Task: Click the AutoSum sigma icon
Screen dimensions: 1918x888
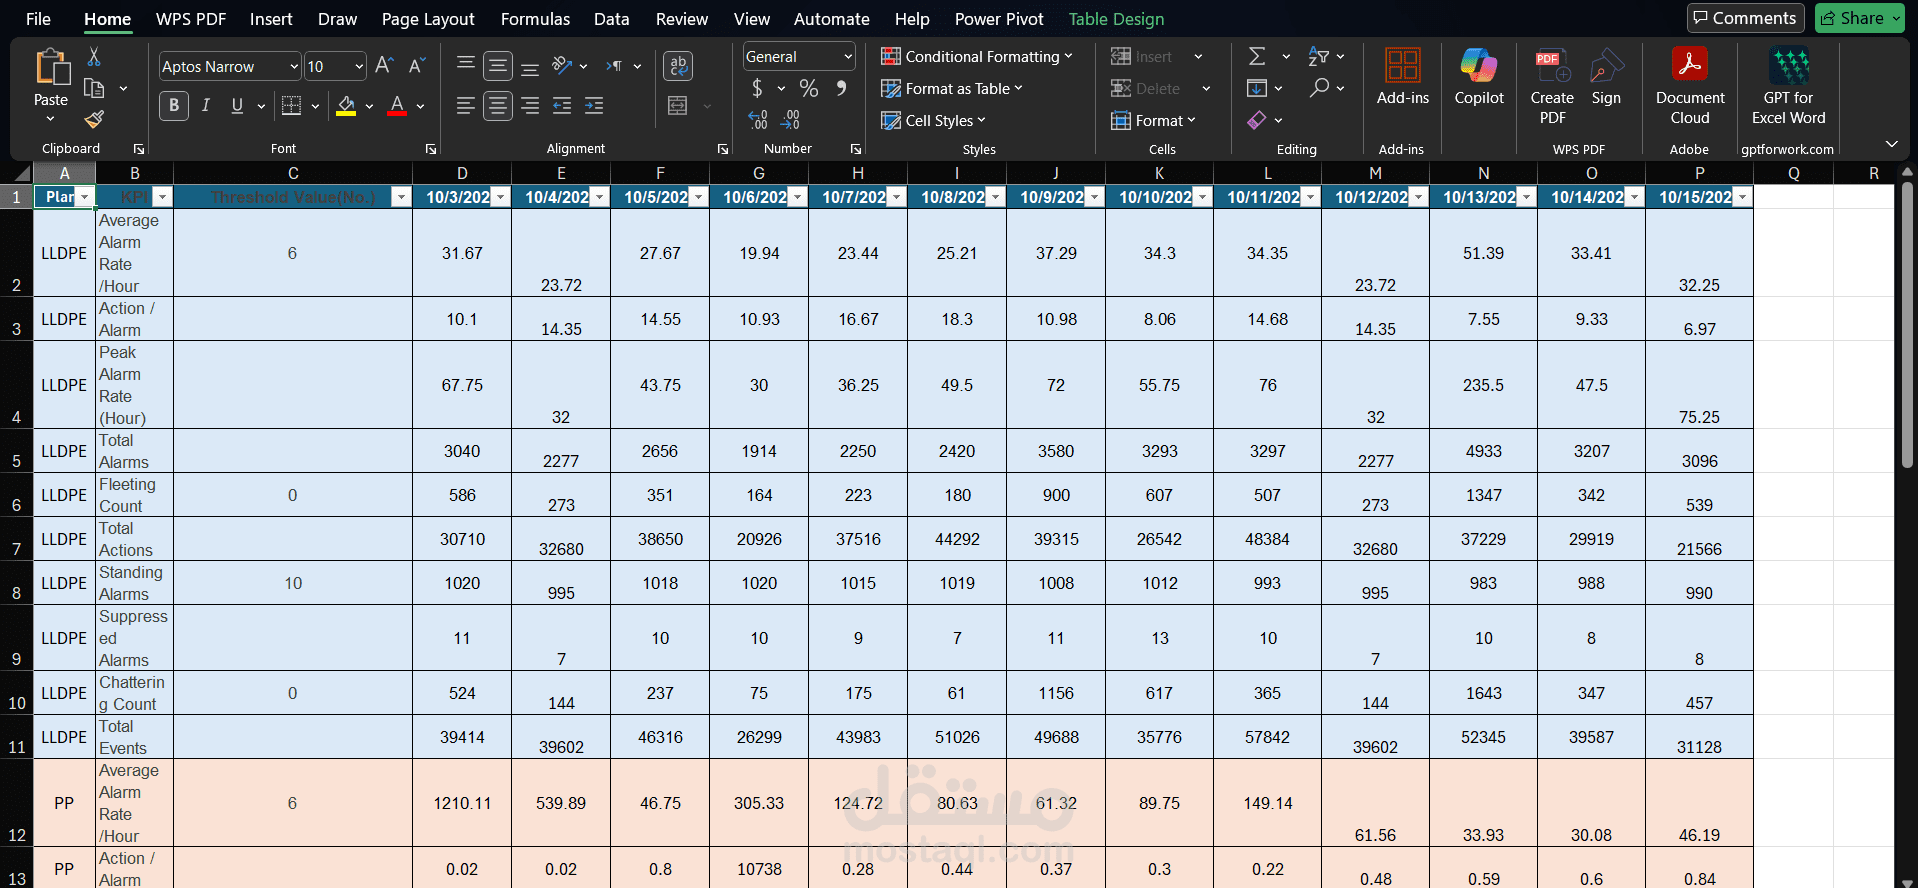Action: [1258, 56]
